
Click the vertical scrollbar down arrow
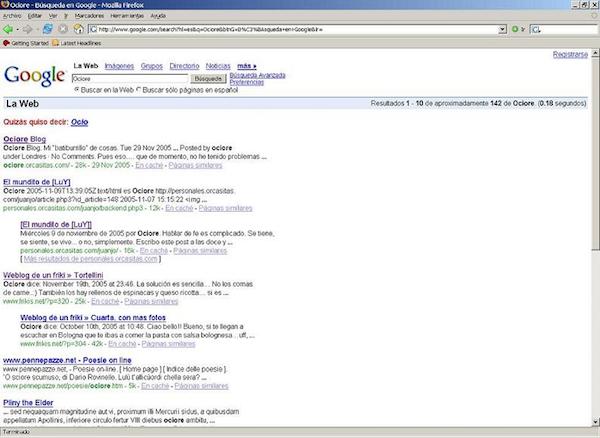click(595, 422)
